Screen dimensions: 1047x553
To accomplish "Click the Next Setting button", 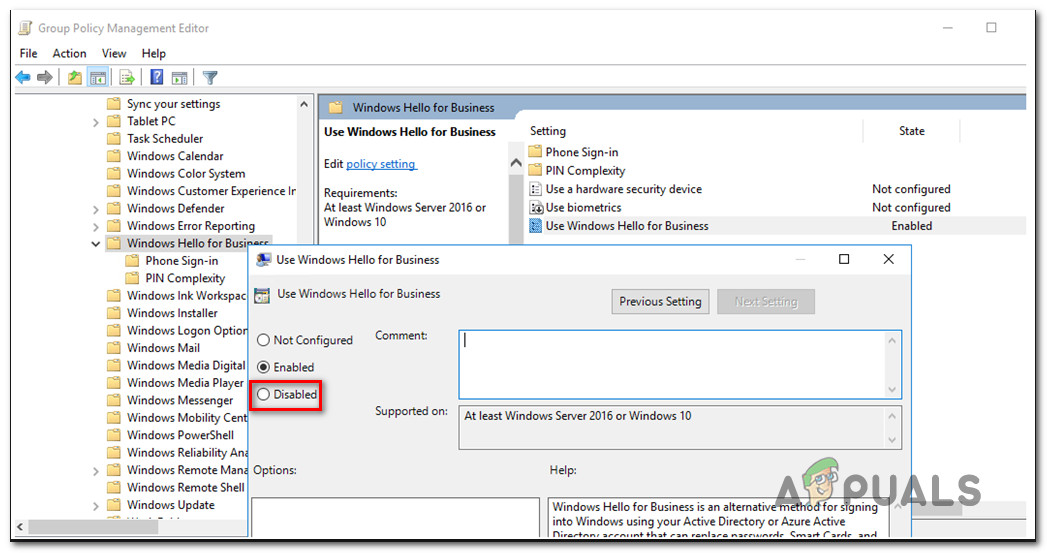I will coord(766,301).
